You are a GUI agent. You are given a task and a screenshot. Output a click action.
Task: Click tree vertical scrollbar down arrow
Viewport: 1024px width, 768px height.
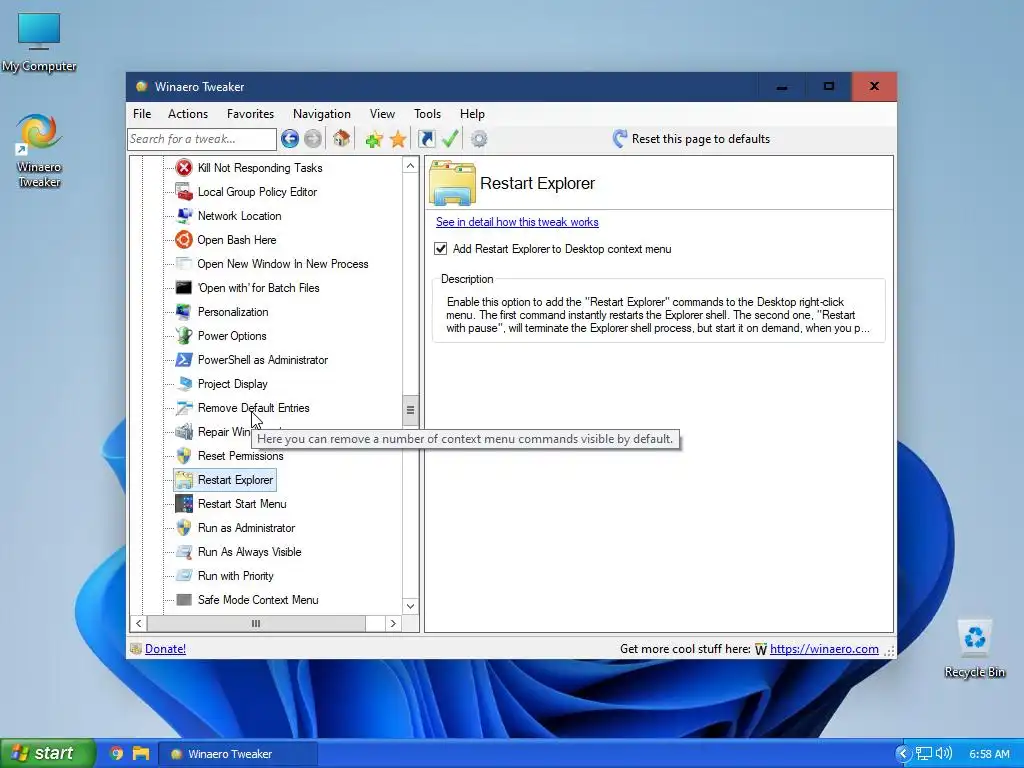(410, 606)
